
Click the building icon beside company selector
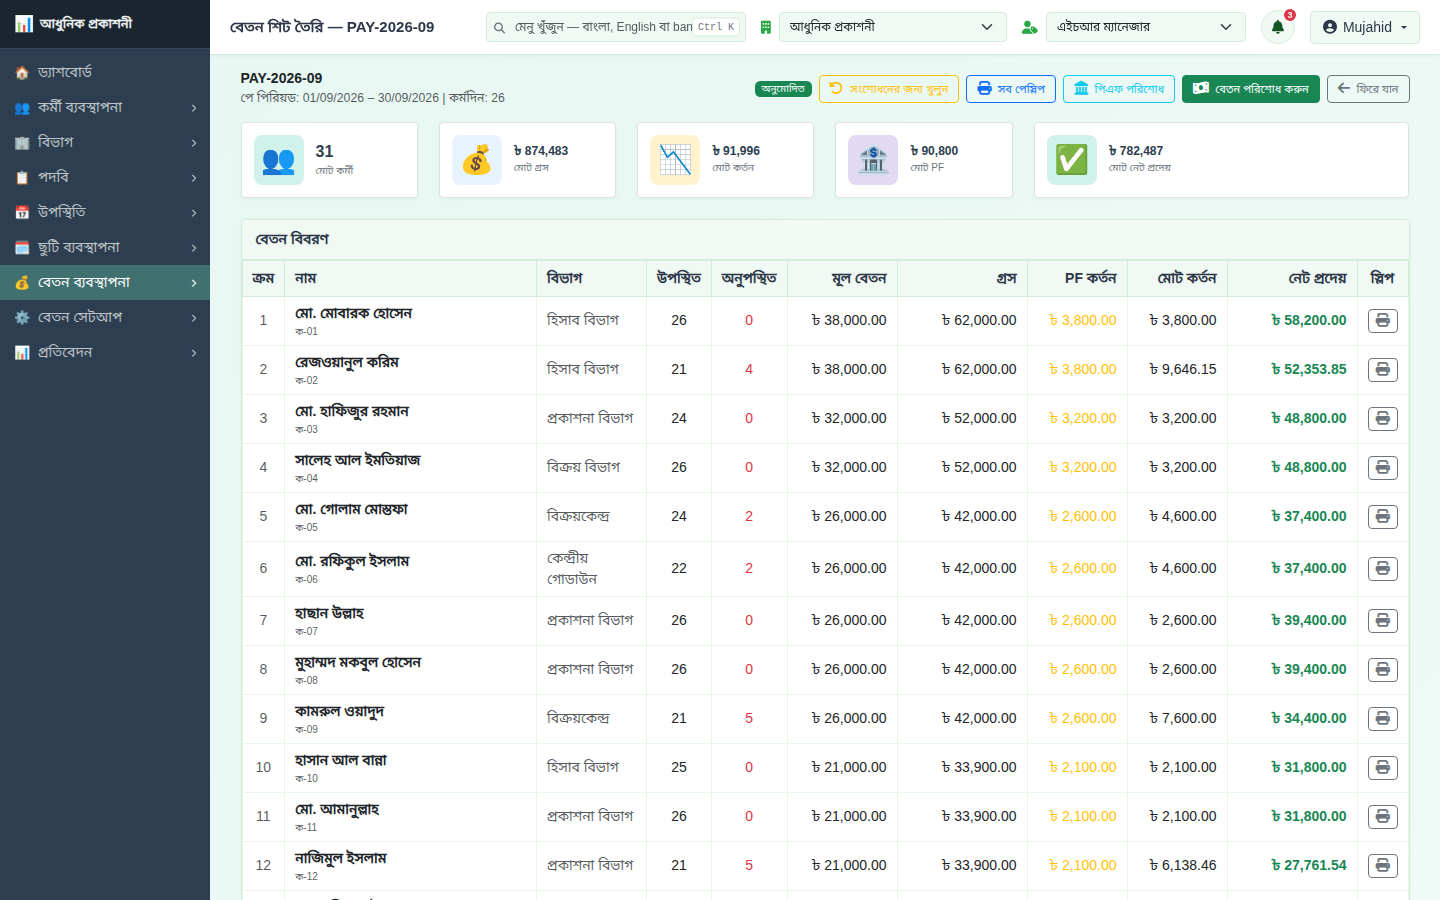pos(766,27)
